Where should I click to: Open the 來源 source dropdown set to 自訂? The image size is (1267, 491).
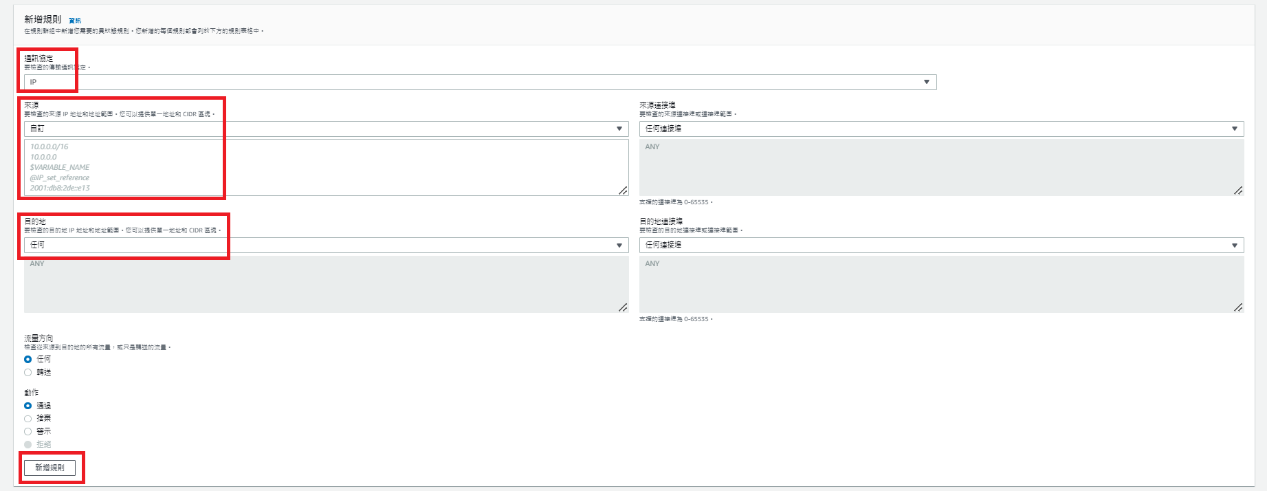pos(326,129)
